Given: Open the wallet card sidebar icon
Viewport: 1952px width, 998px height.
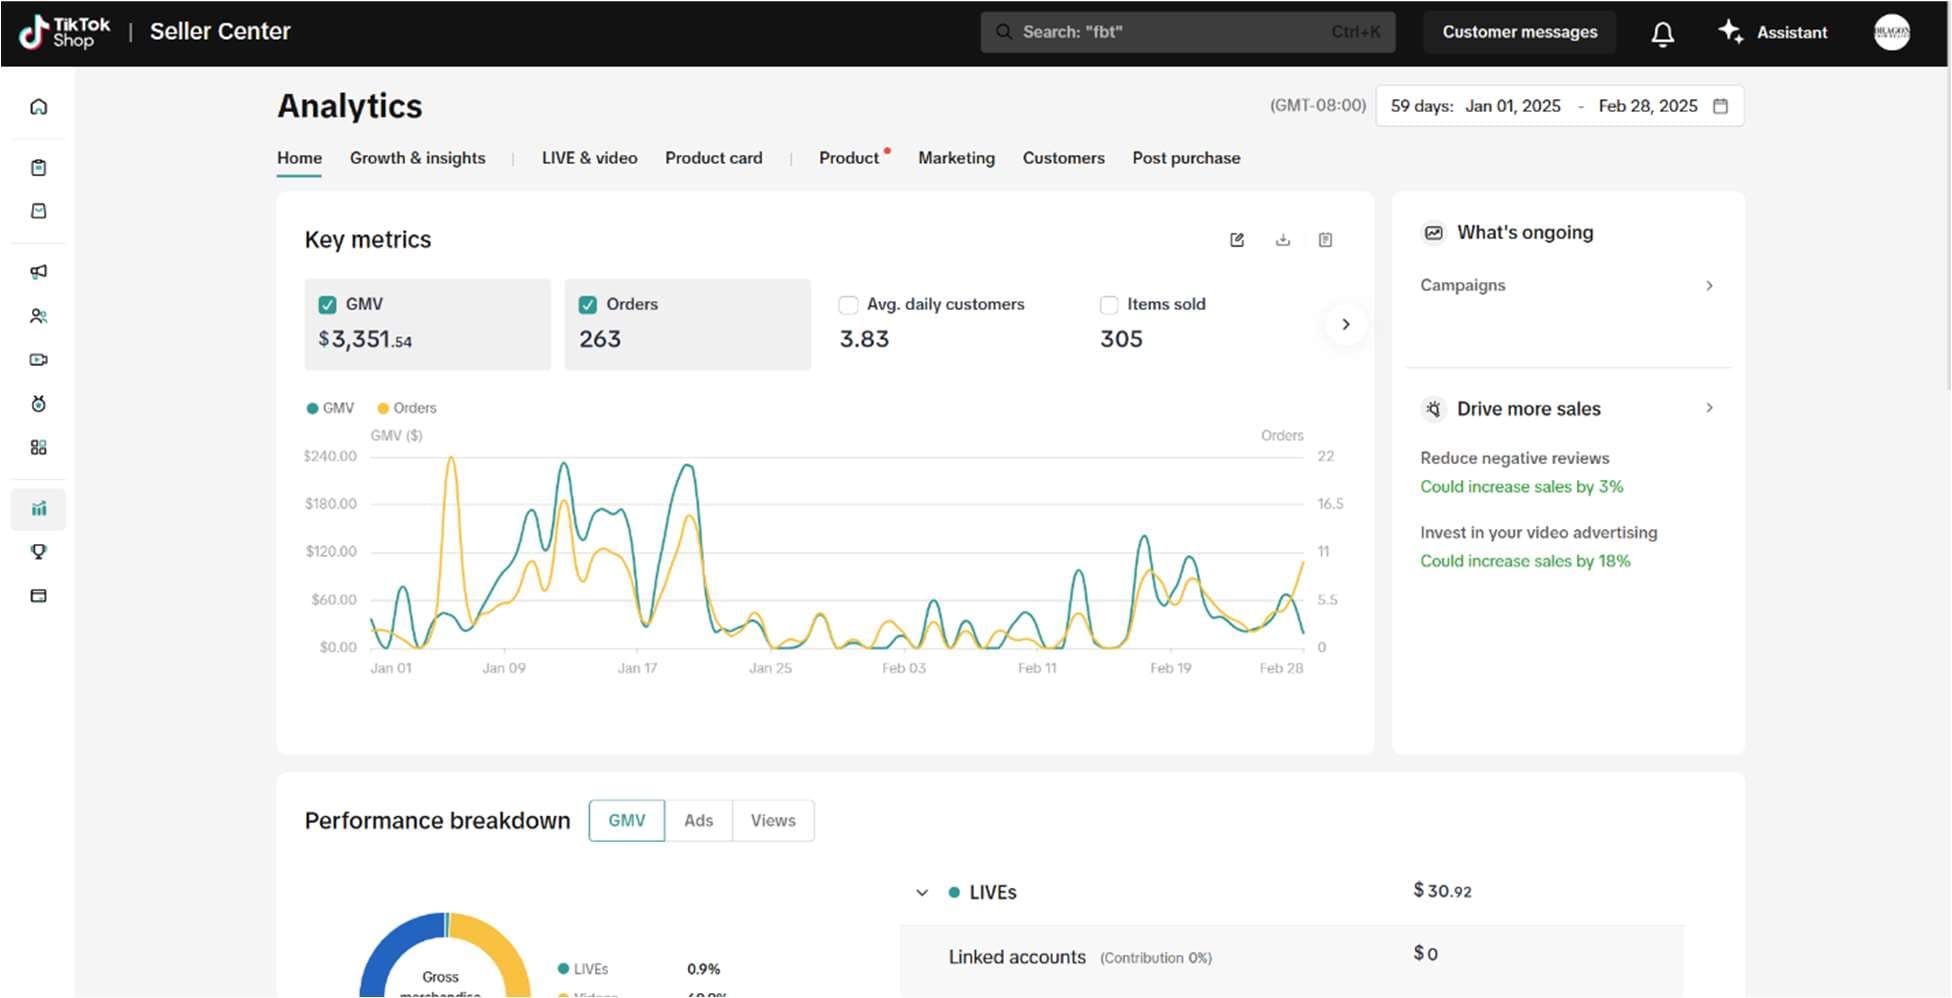Looking at the screenshot, I should (x=39, y=596).
